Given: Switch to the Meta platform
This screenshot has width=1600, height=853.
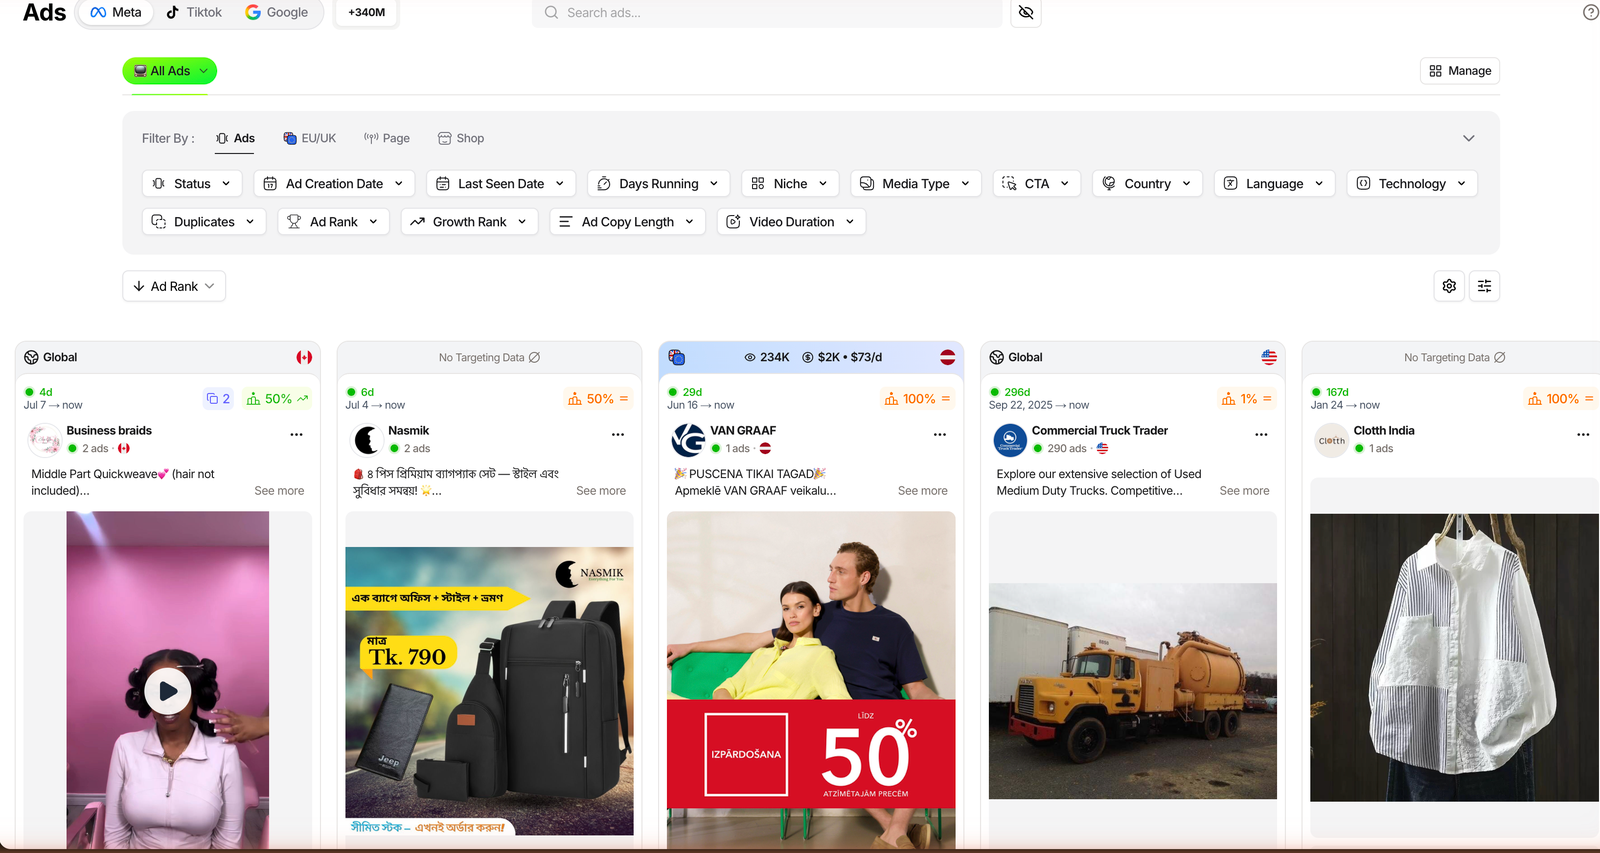Looking at the screenshot, I should click(115, 12).
